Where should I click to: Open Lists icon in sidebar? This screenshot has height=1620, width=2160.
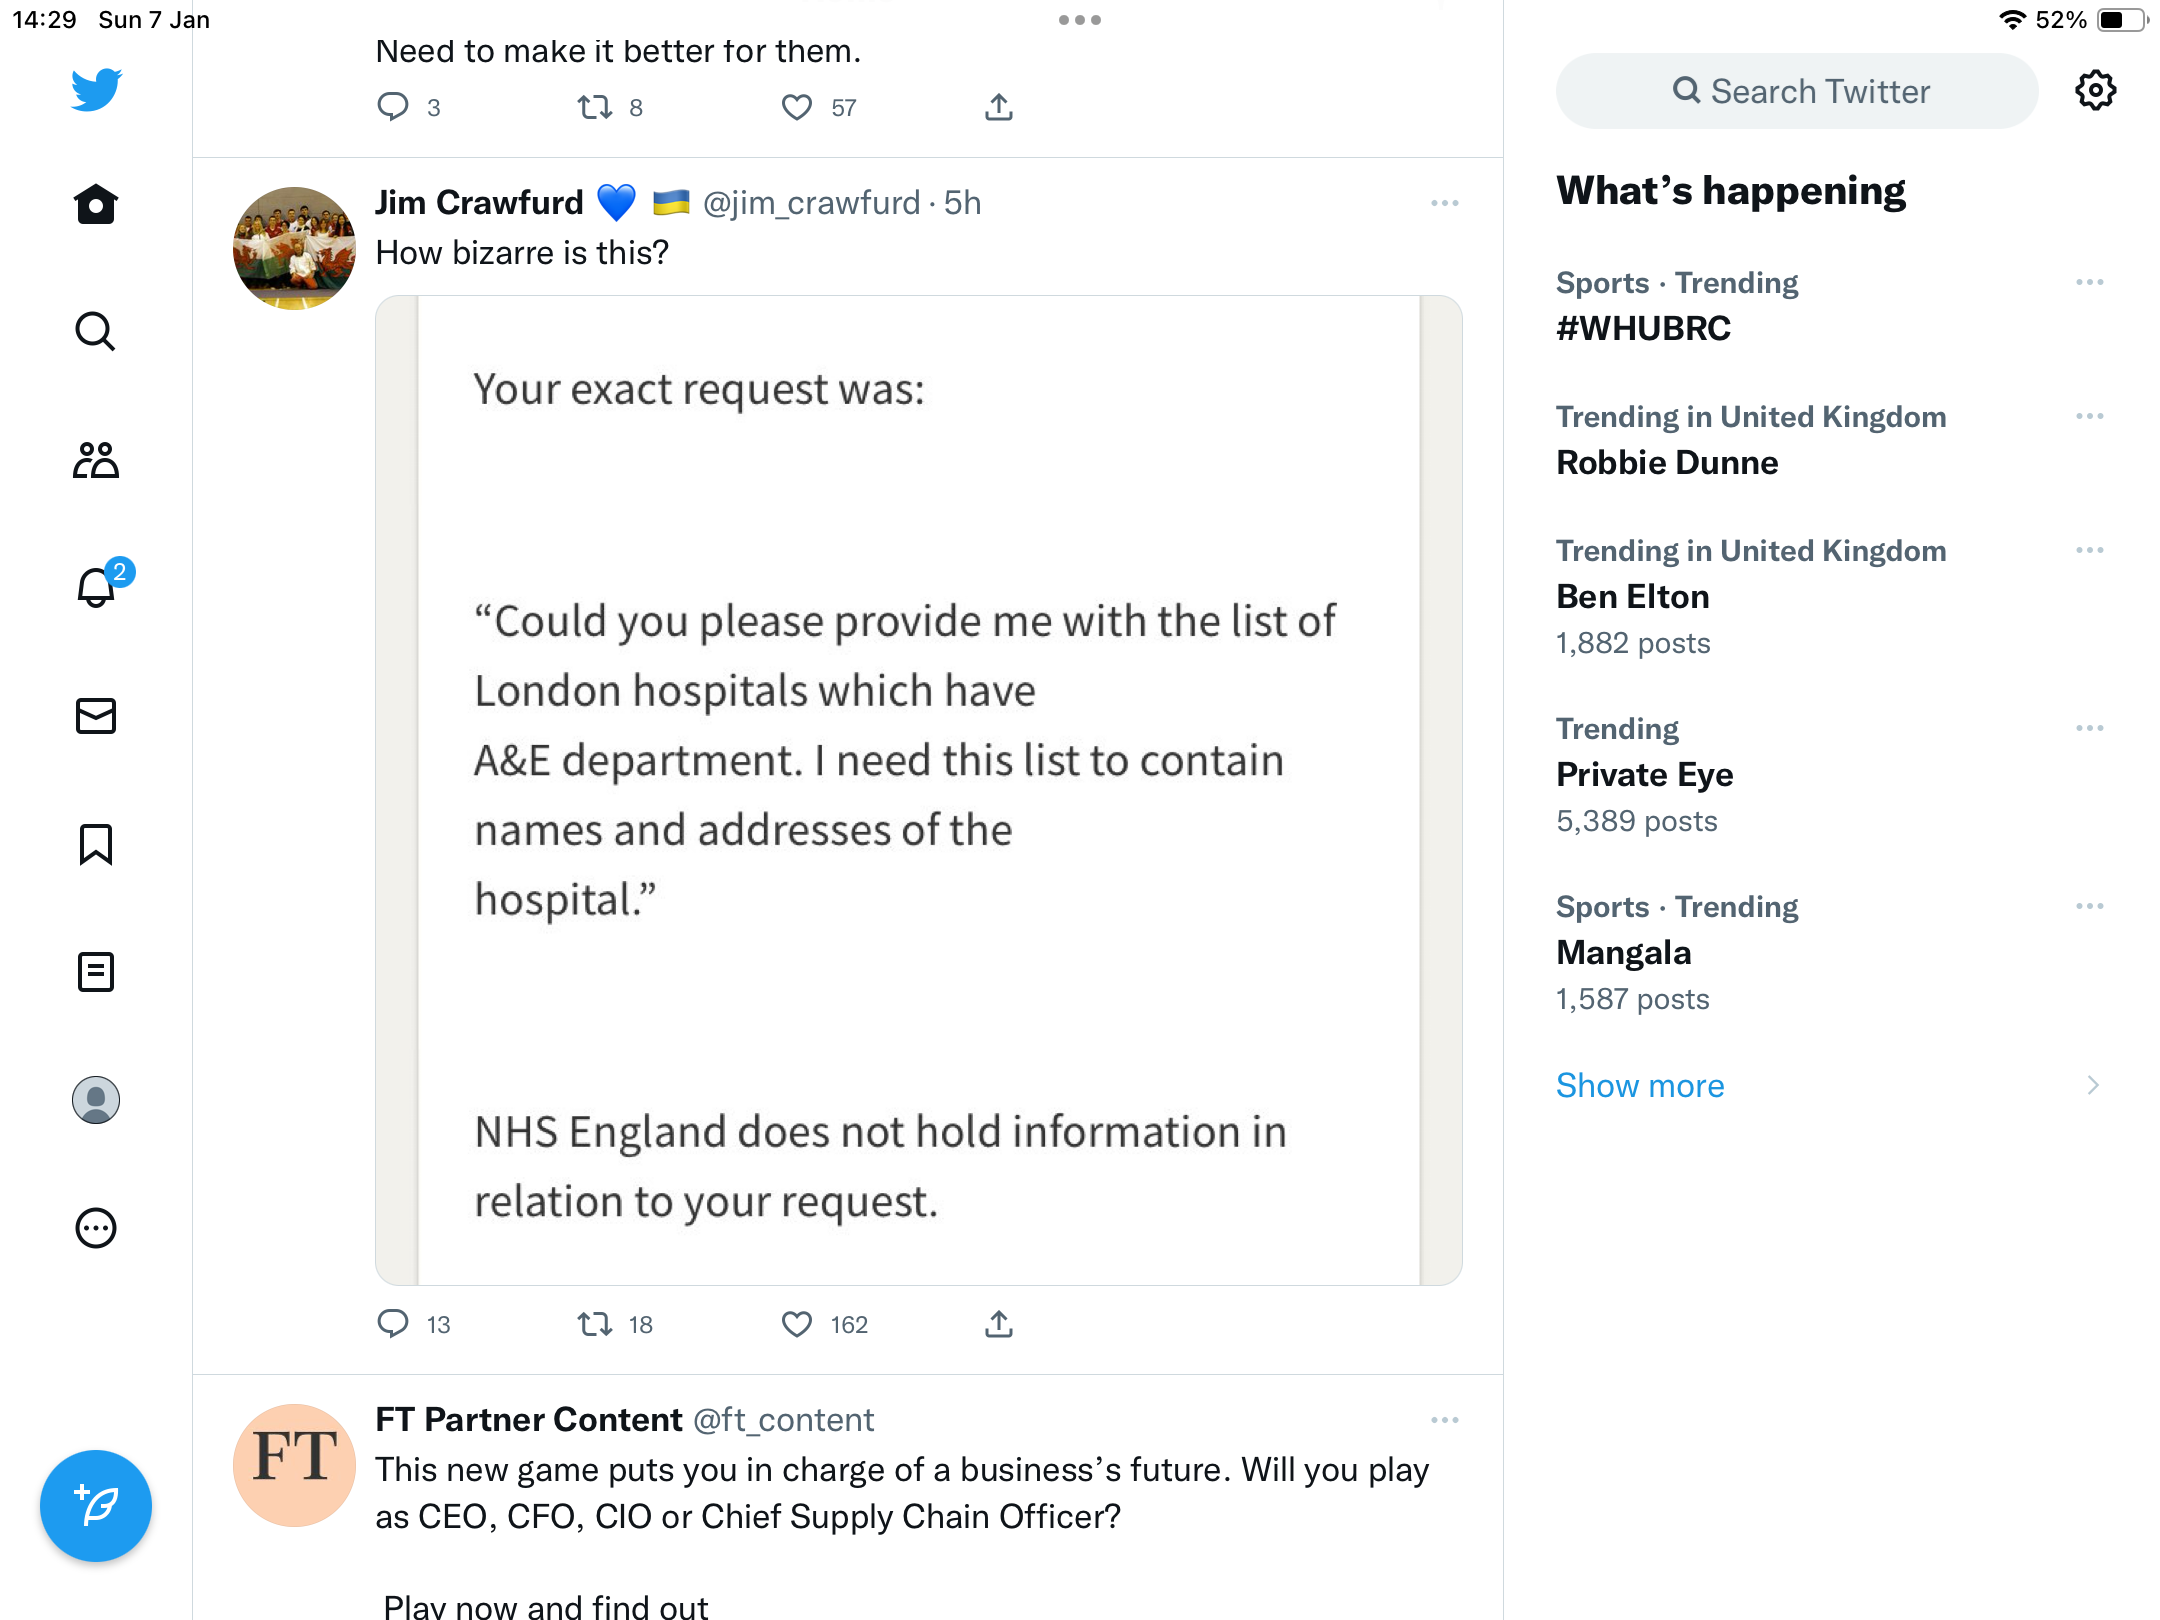click(96, 972)
